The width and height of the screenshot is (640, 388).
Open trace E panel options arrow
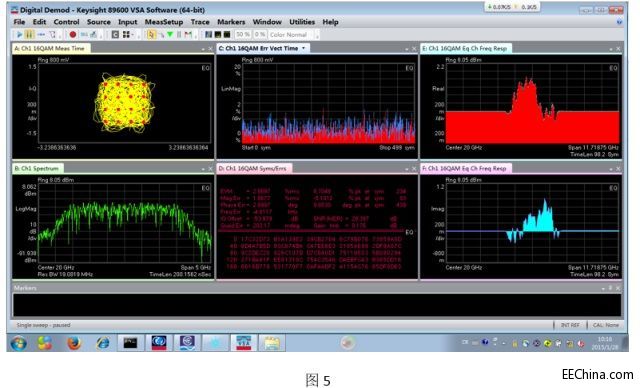point(611,49)
